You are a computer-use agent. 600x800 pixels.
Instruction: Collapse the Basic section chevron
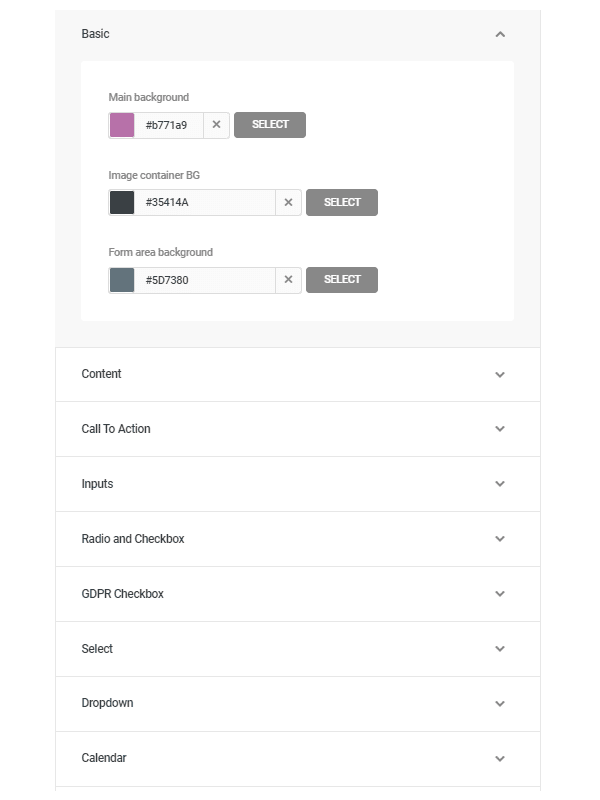(x=500, y=34)
